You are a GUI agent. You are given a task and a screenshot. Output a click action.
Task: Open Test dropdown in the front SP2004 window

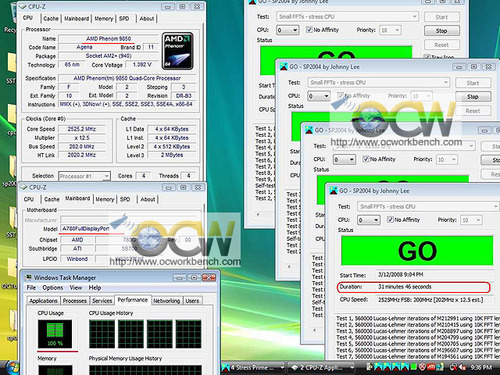pos(428,207)
